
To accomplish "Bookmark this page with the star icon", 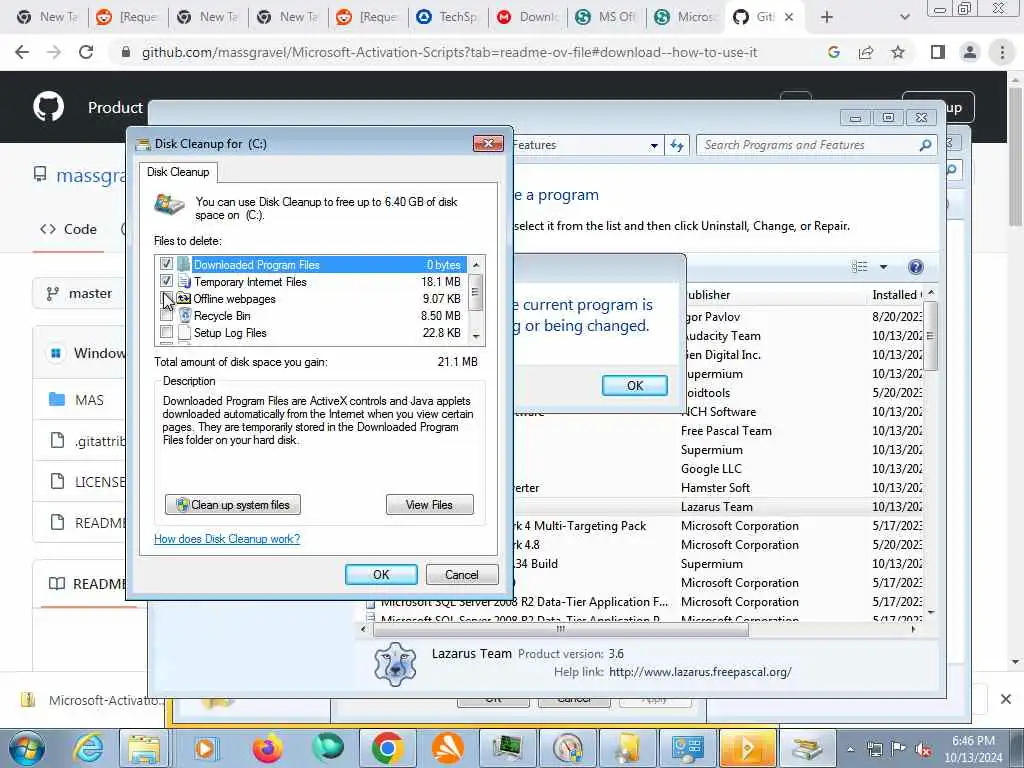I will (898, 52).
